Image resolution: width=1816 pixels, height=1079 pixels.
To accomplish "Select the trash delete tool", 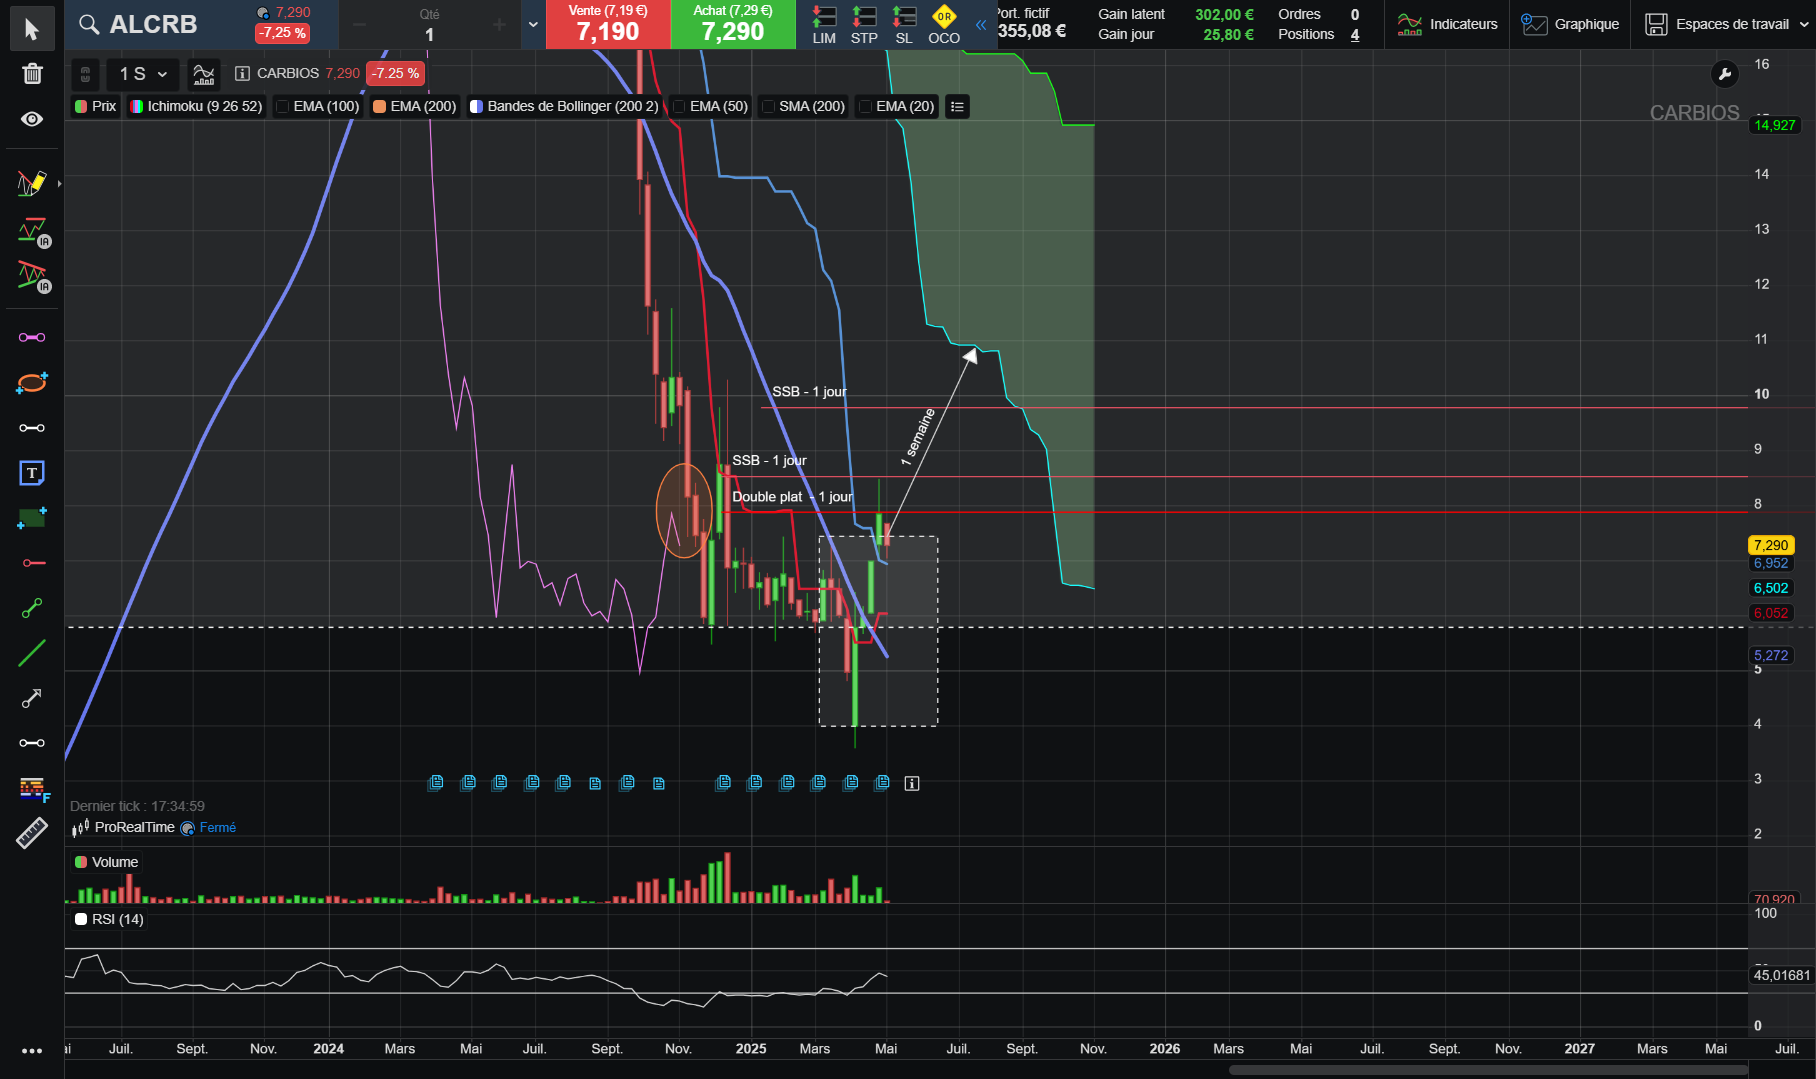I will click(32, 73).
